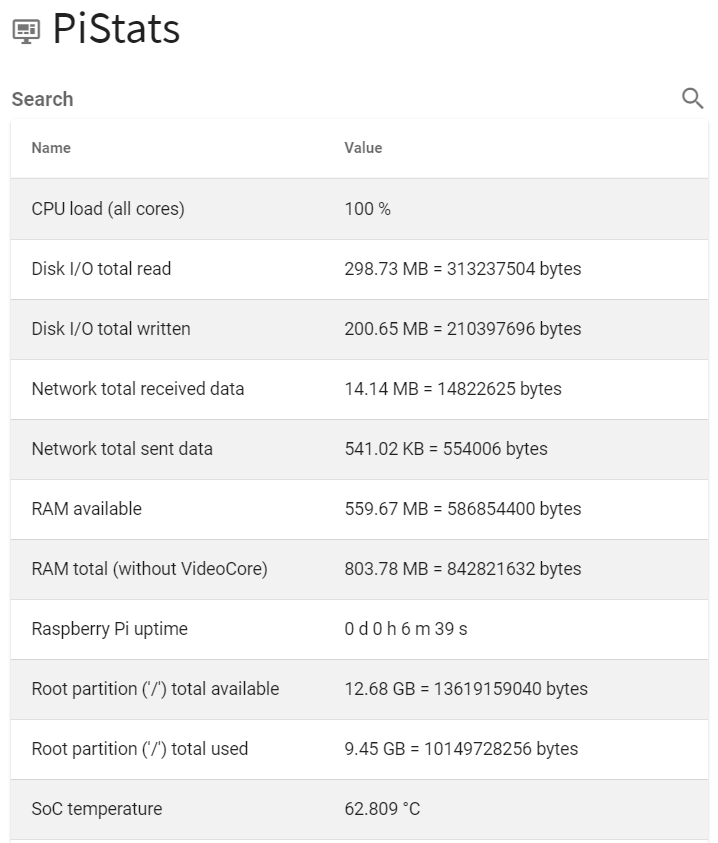Select Root partition total used row
This screenshot has height=843, width=718.
359,749
